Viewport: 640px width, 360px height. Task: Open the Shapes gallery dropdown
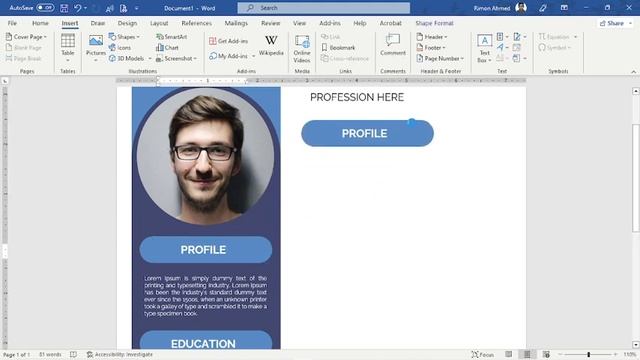pyautogui.click(x=124, y=37)
